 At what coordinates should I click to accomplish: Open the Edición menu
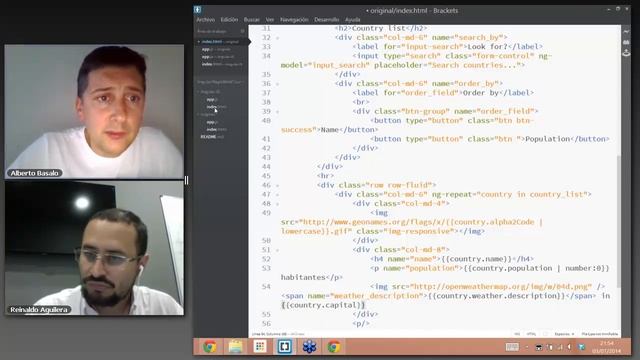(229, 20)
